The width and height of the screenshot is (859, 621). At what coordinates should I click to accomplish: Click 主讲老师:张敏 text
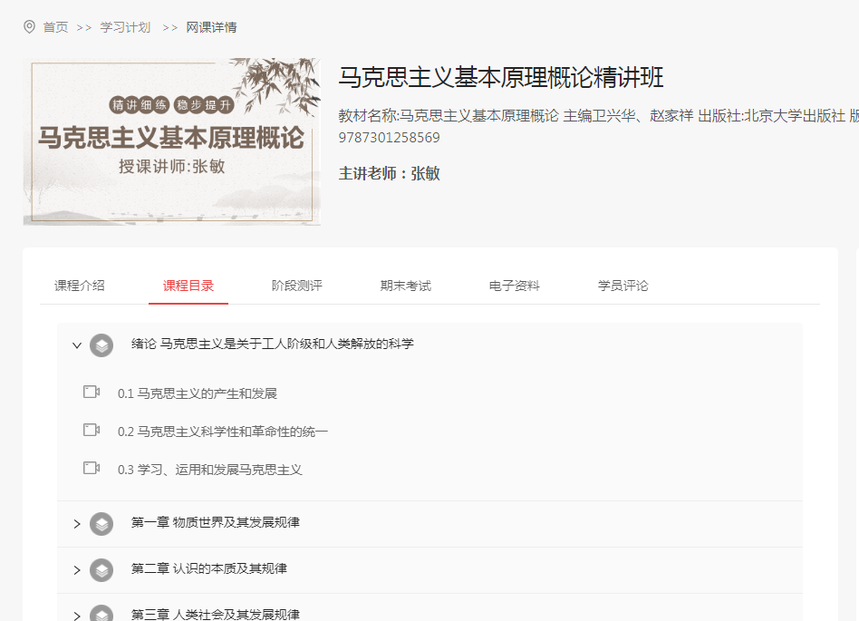click(x=389, y=174)
